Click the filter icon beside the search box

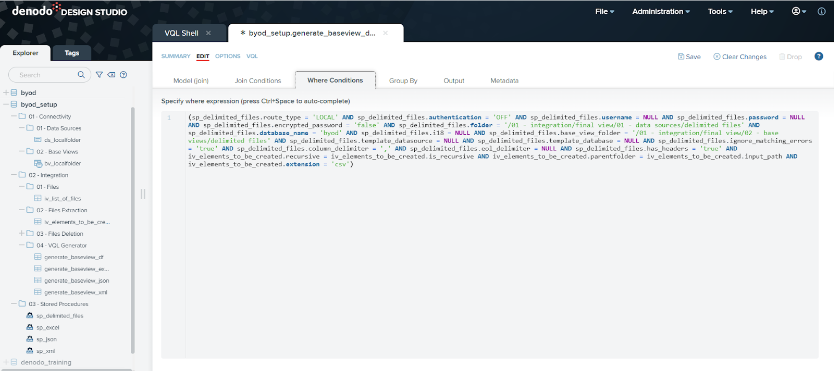click(x=99, y=75)
